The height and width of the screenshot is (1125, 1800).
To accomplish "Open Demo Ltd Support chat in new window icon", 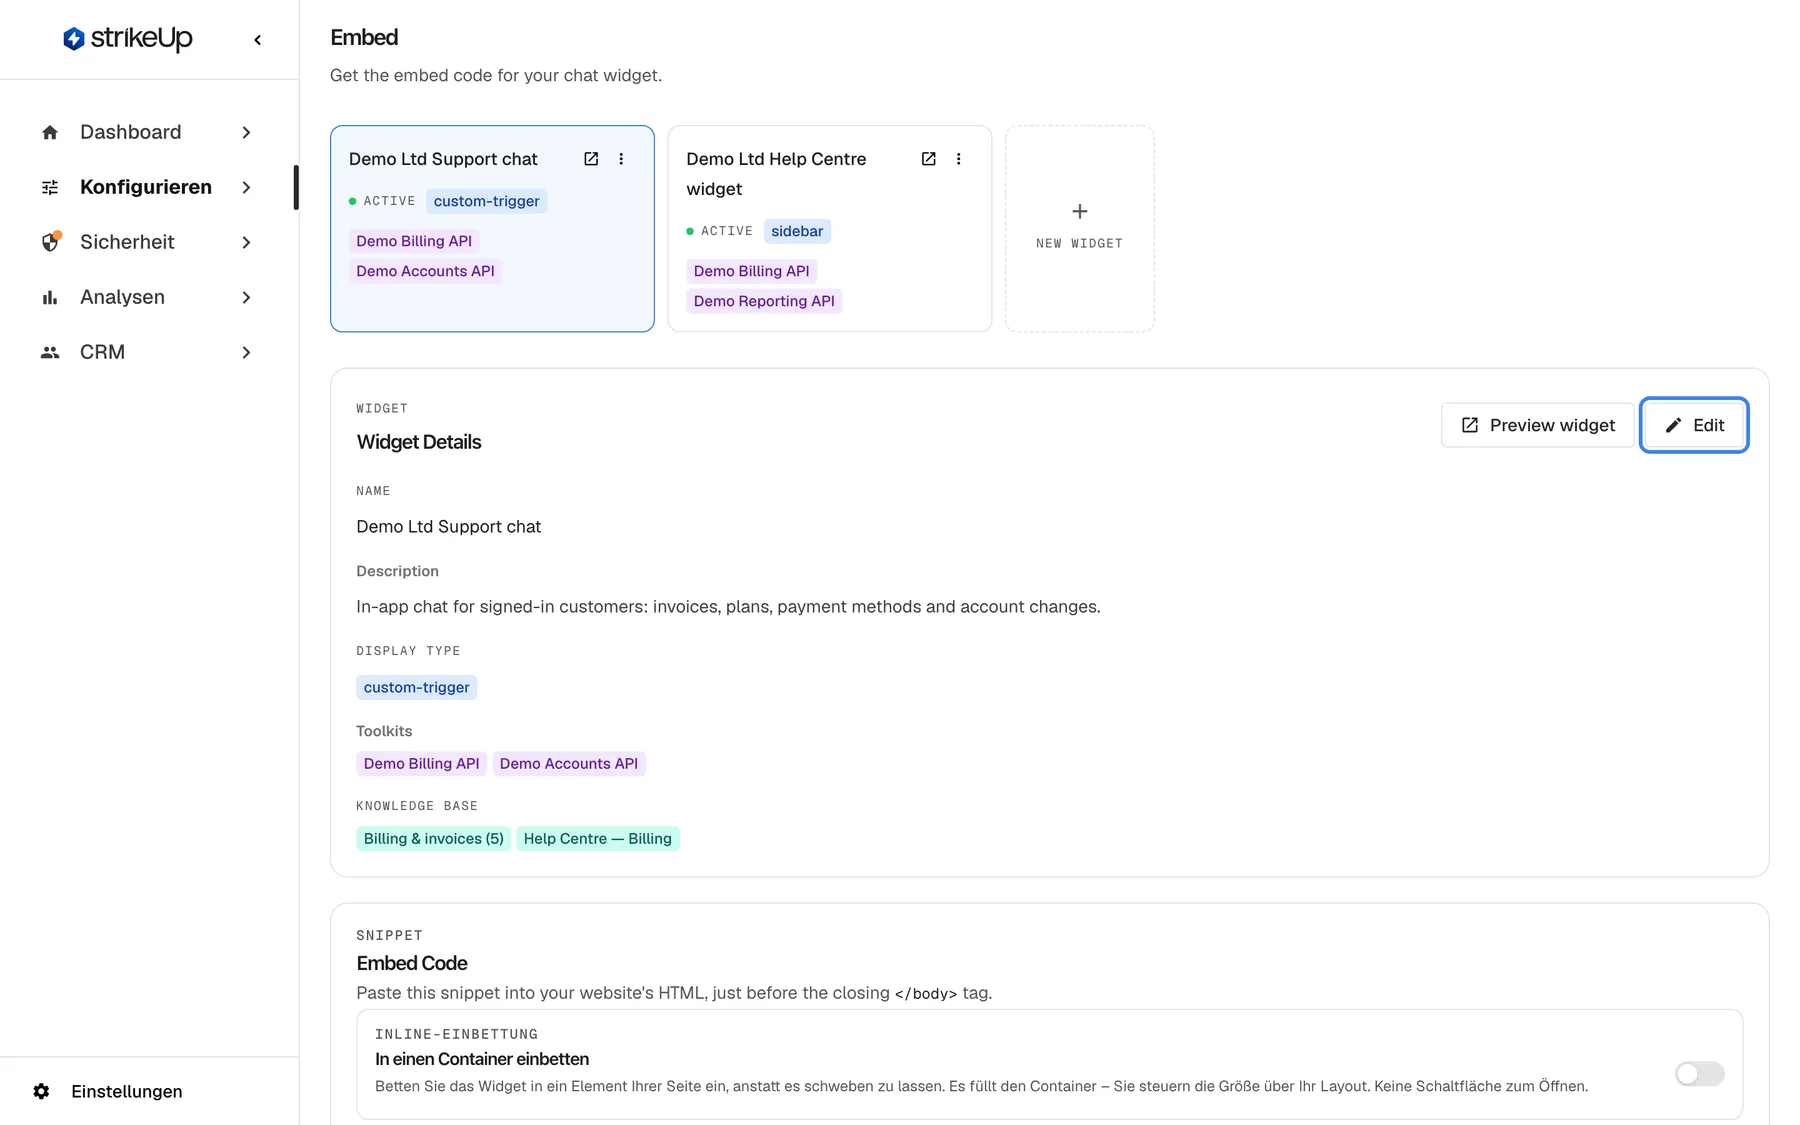I will [x=591, y=159].
